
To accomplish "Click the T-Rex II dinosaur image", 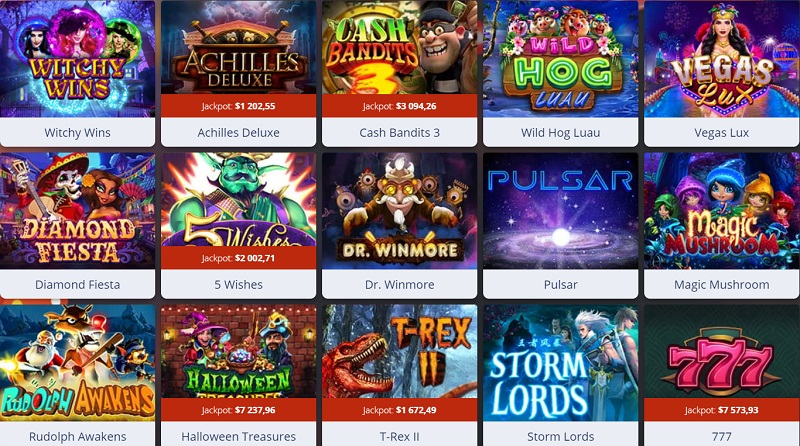I will (x=399, y=352).
